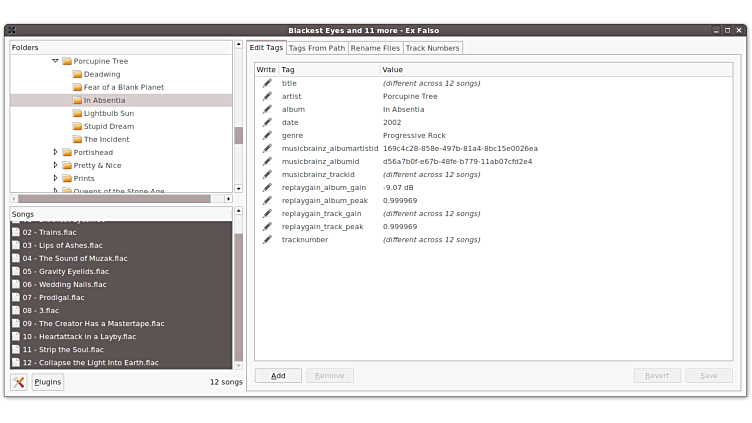This screenshot has height=423, width=752.
Task: Toggle write pencil for replaygain_album_peak tag
Action: pos(267,200)
